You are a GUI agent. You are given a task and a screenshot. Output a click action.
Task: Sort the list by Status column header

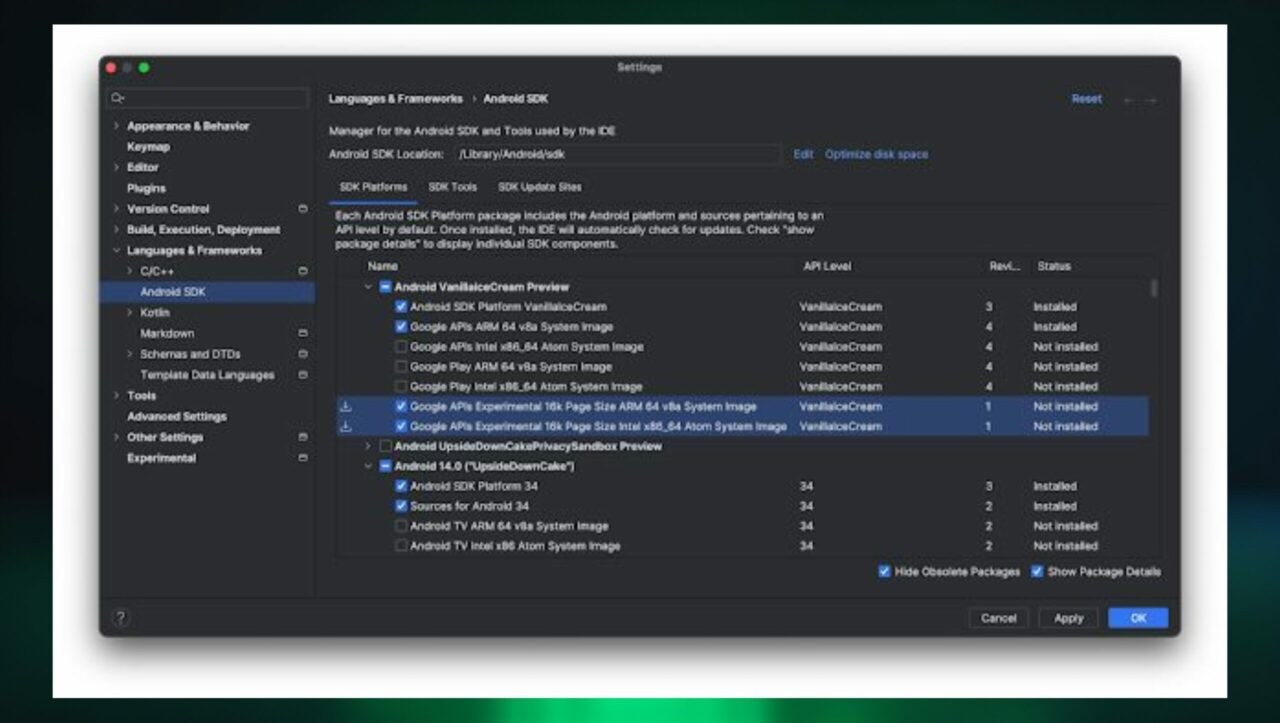click(x=1053, y=267)
